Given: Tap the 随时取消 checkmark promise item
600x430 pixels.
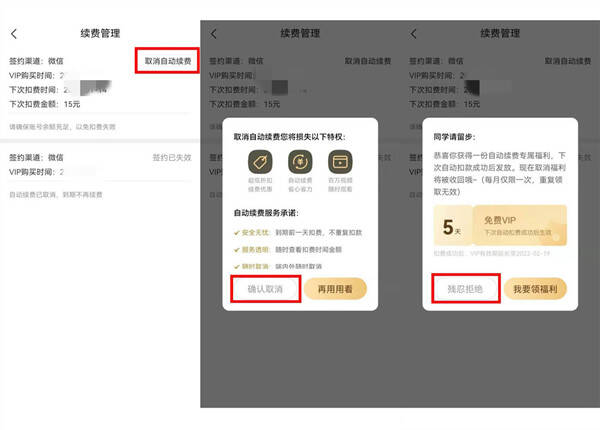Looking at the screenshot, I should 278,266.
